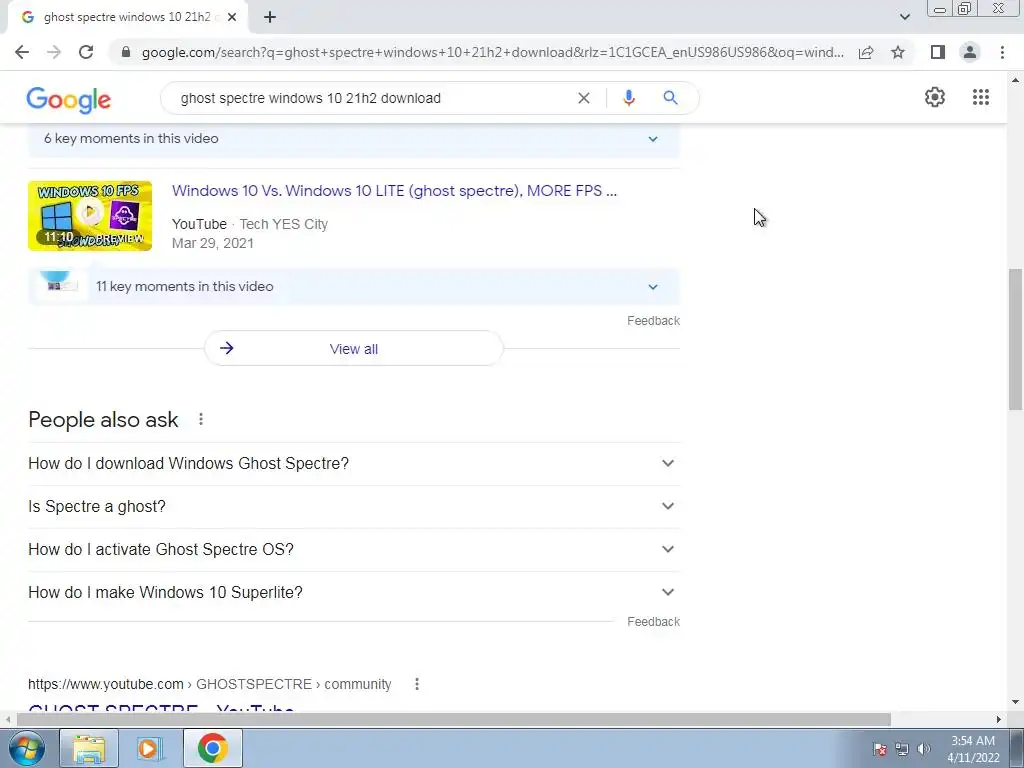Select the ghost spectre windows 10 21h2 tab

coord(127,18)
